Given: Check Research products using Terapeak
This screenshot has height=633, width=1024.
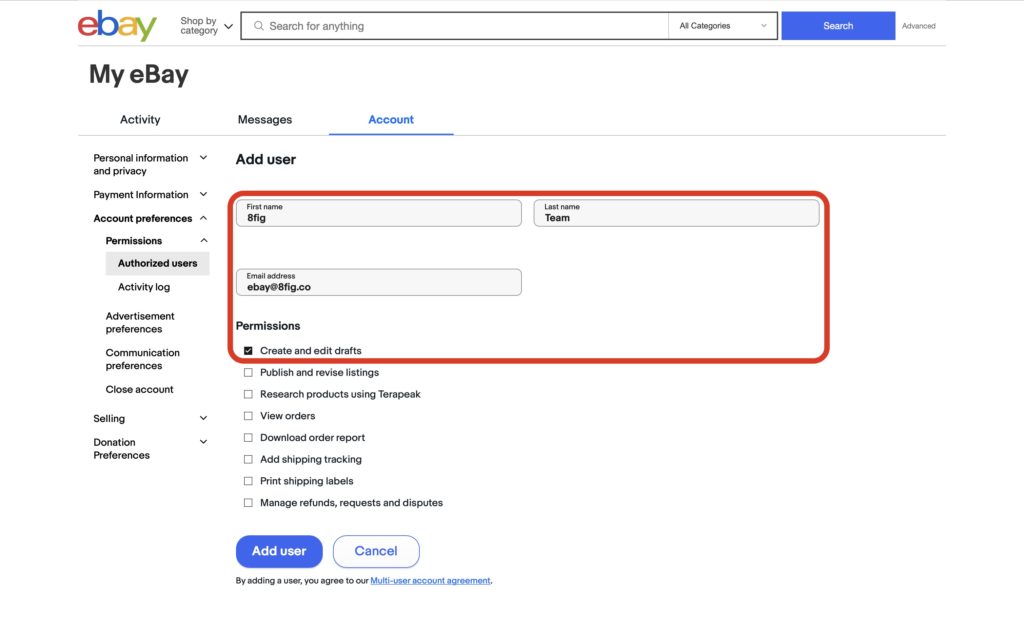Looking at the screenshot, I should pos(248,394).
